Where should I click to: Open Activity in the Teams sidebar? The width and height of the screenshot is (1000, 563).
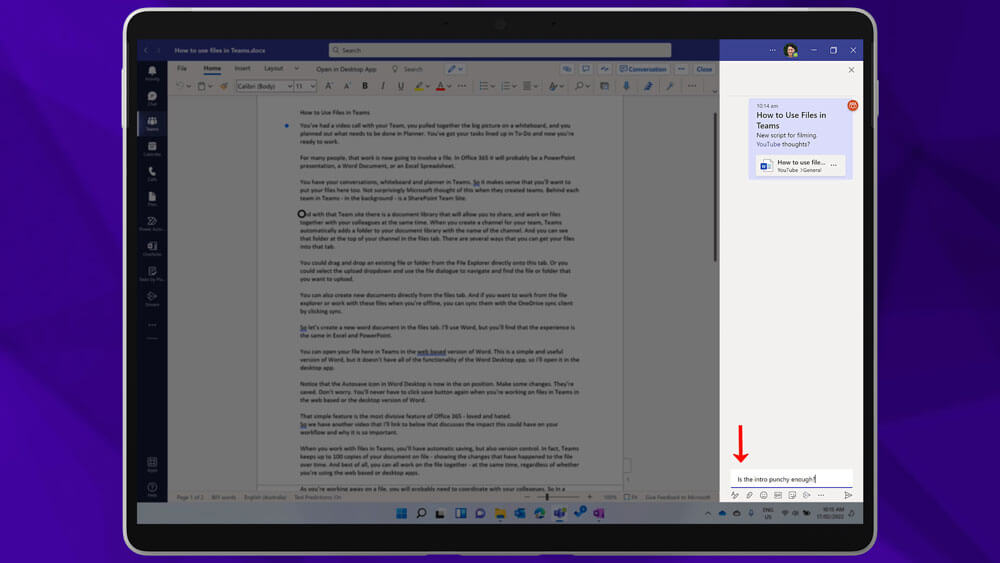click(152, 73)
